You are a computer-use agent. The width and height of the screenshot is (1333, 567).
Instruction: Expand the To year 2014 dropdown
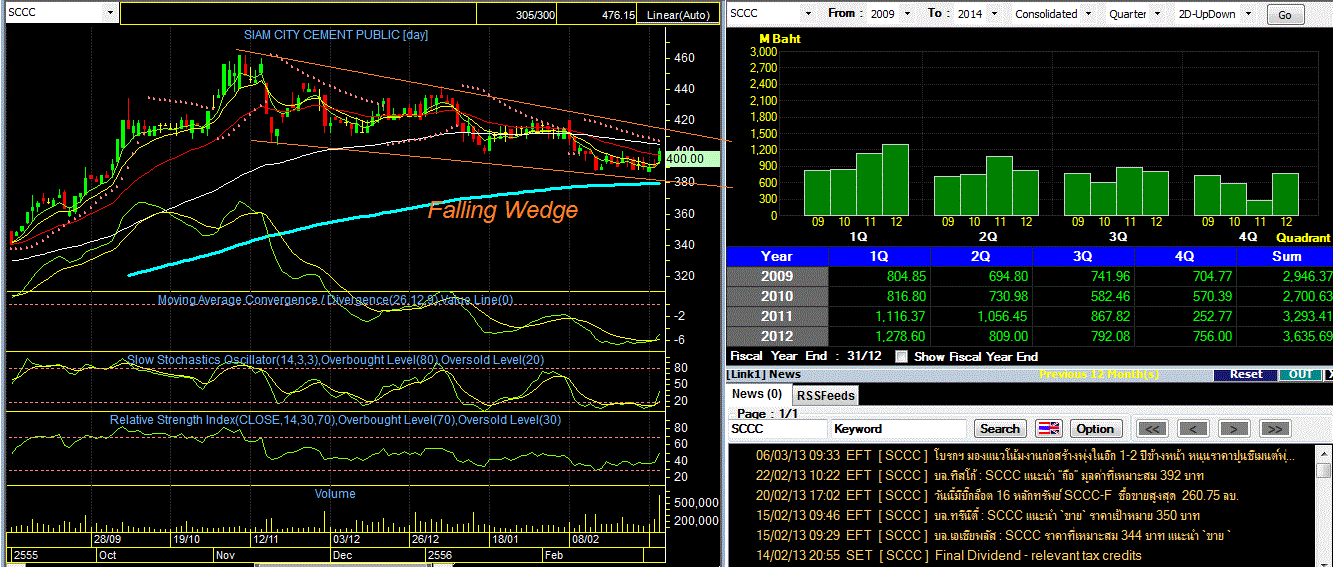point(992,14)
